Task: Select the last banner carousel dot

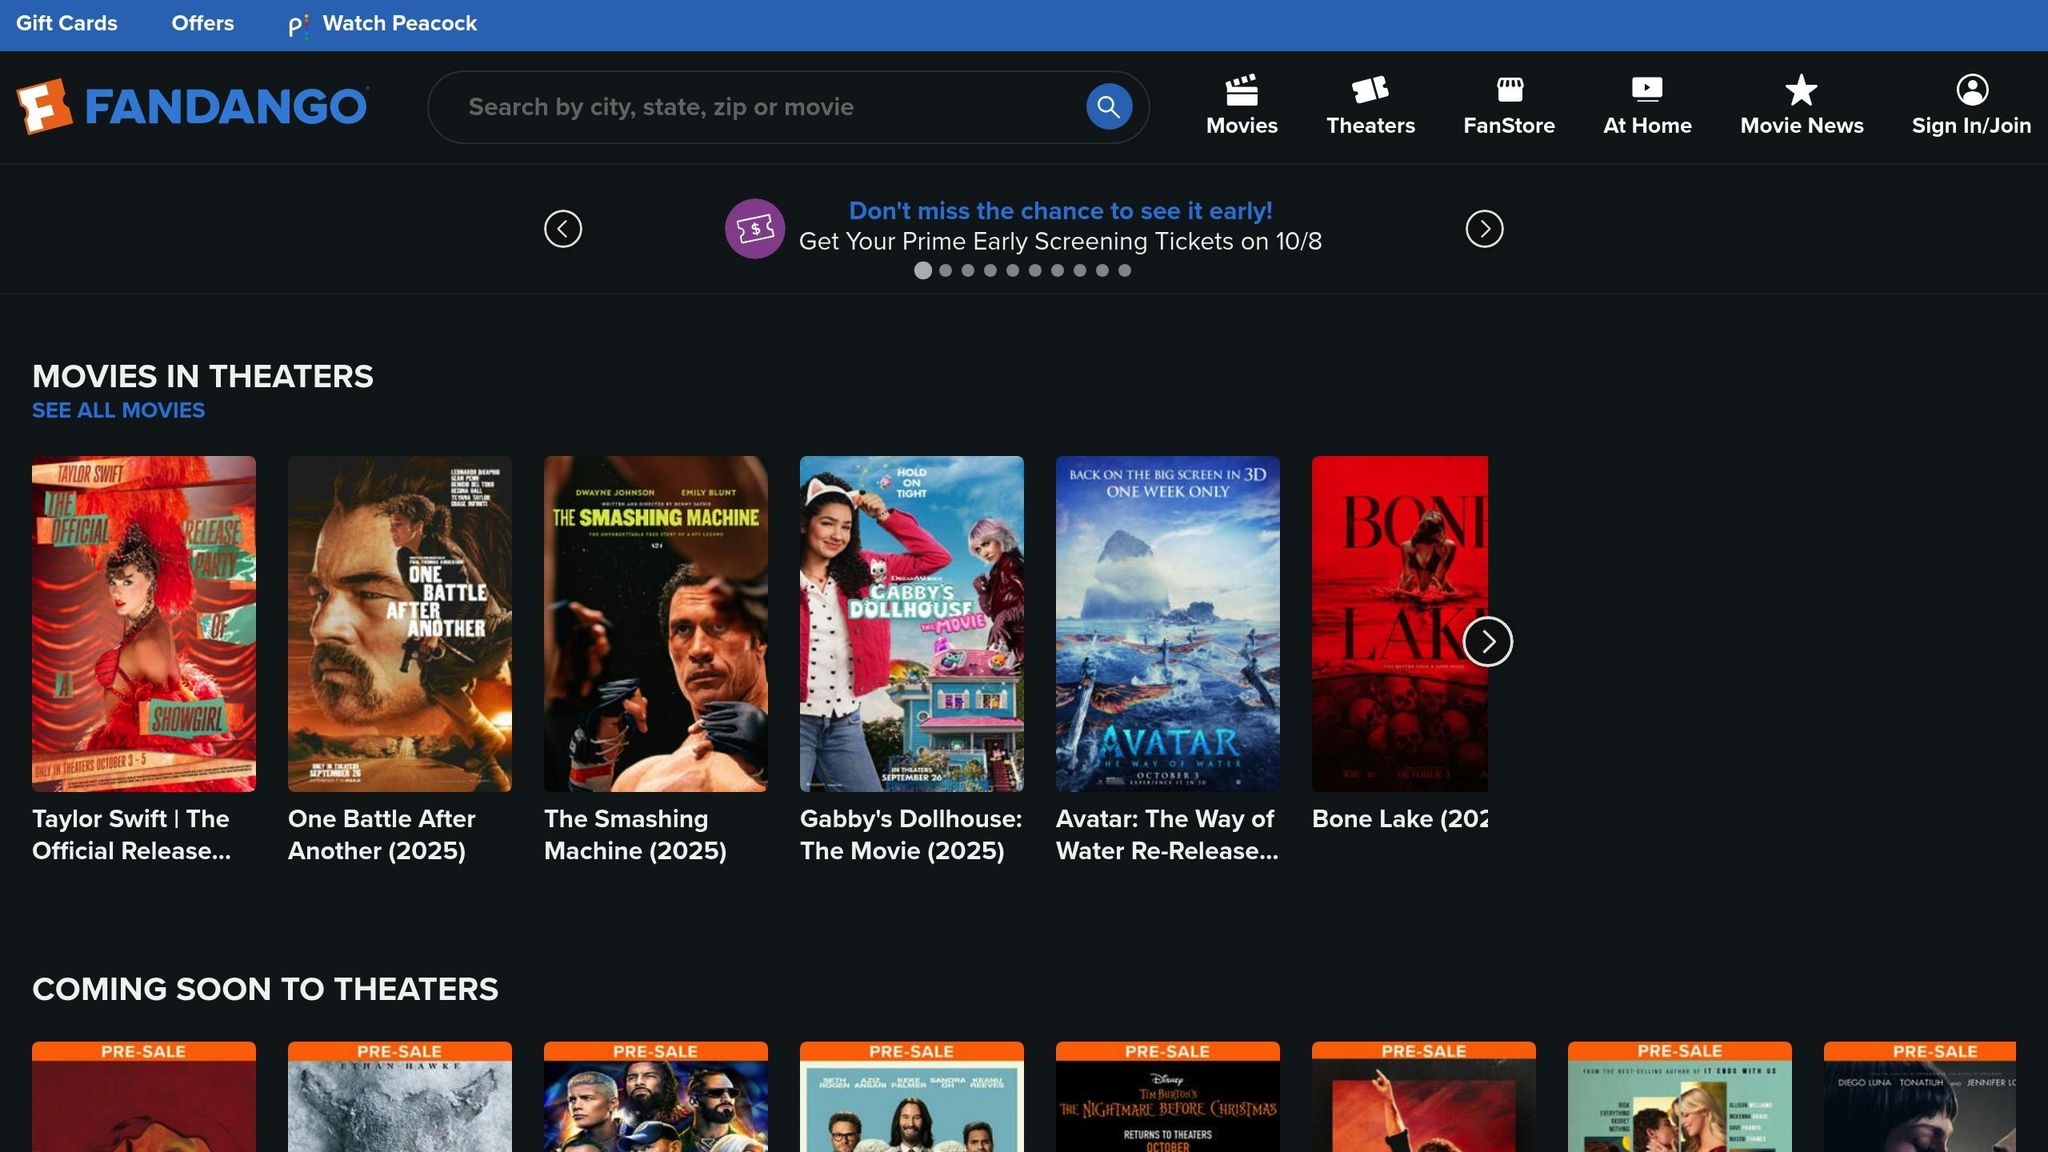Action: 1124,271
